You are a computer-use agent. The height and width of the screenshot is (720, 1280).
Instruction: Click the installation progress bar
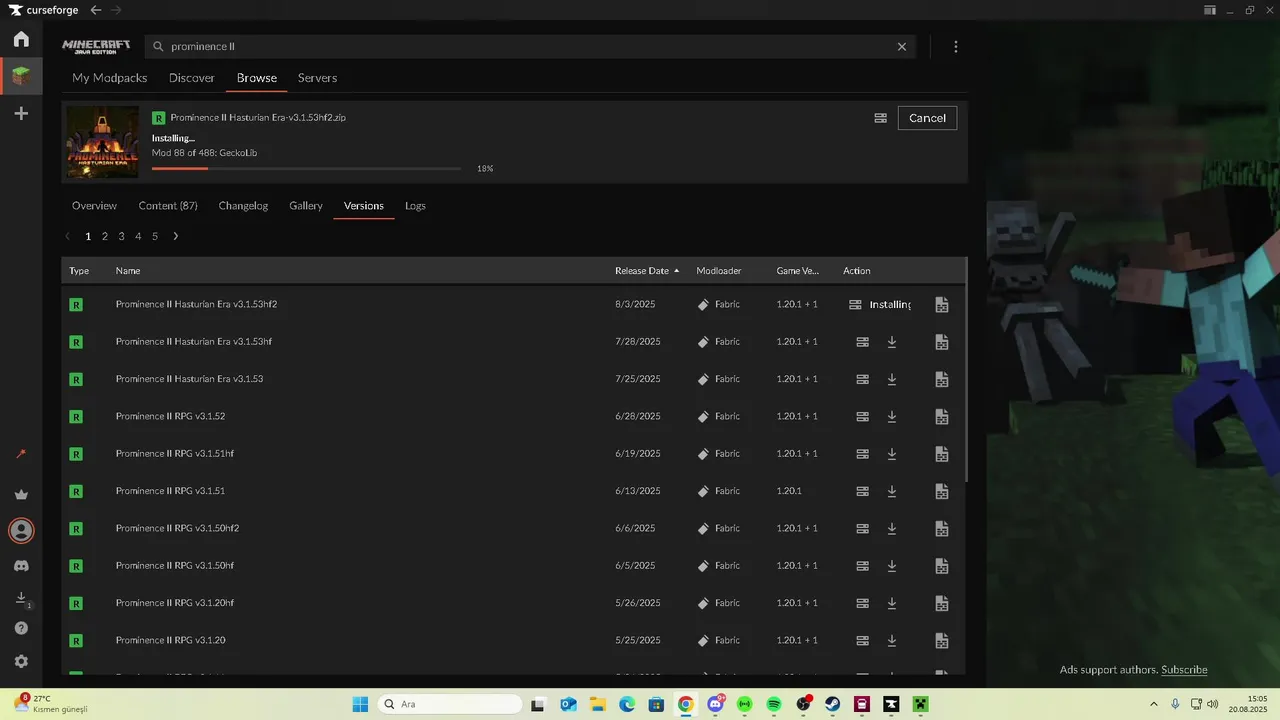306,168
